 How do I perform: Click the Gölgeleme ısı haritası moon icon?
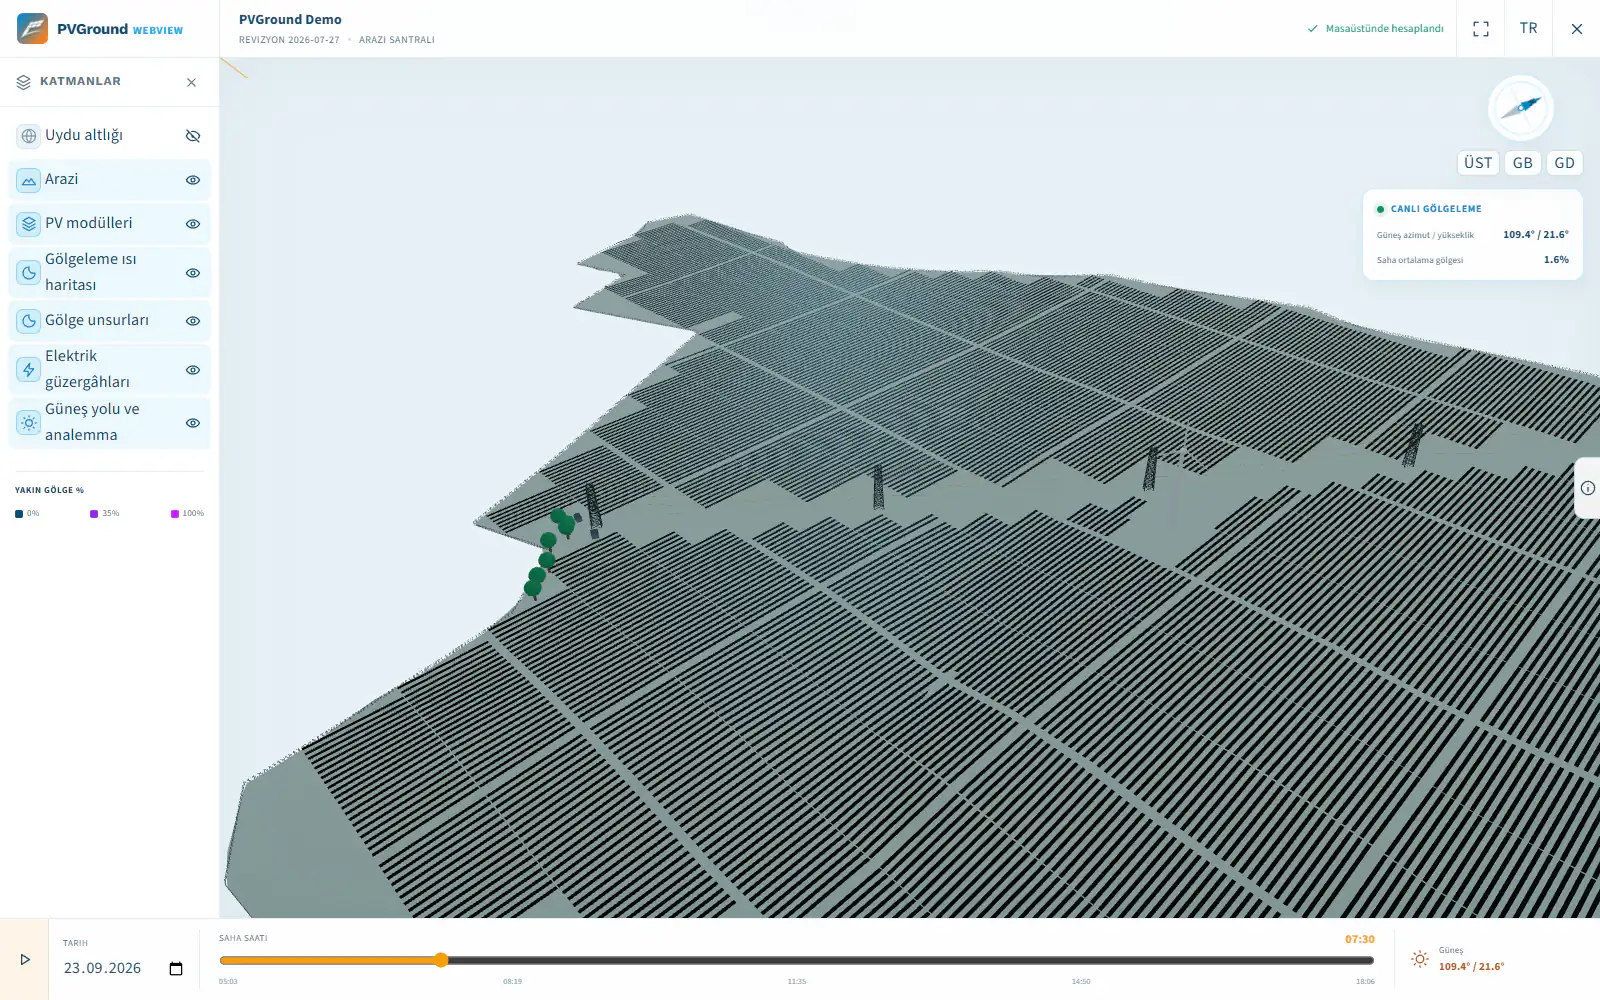pyautogui.click(x=29, y=273)
